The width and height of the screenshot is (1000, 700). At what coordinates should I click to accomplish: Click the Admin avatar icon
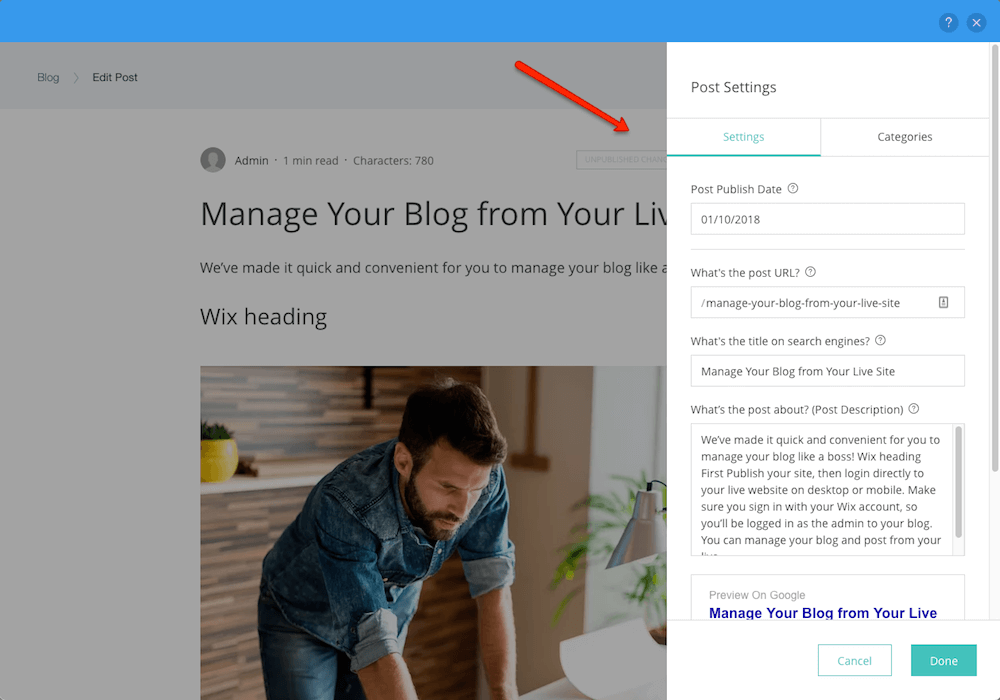click(213, 160)
